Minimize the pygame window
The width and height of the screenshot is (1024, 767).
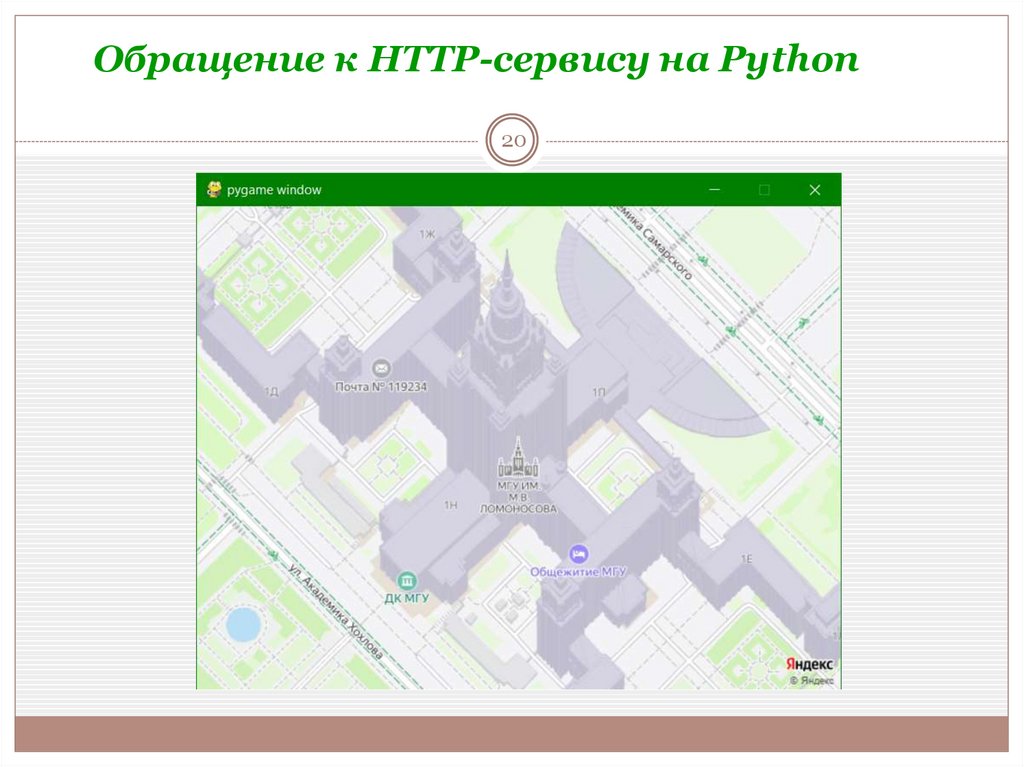[x=714, y=189]
